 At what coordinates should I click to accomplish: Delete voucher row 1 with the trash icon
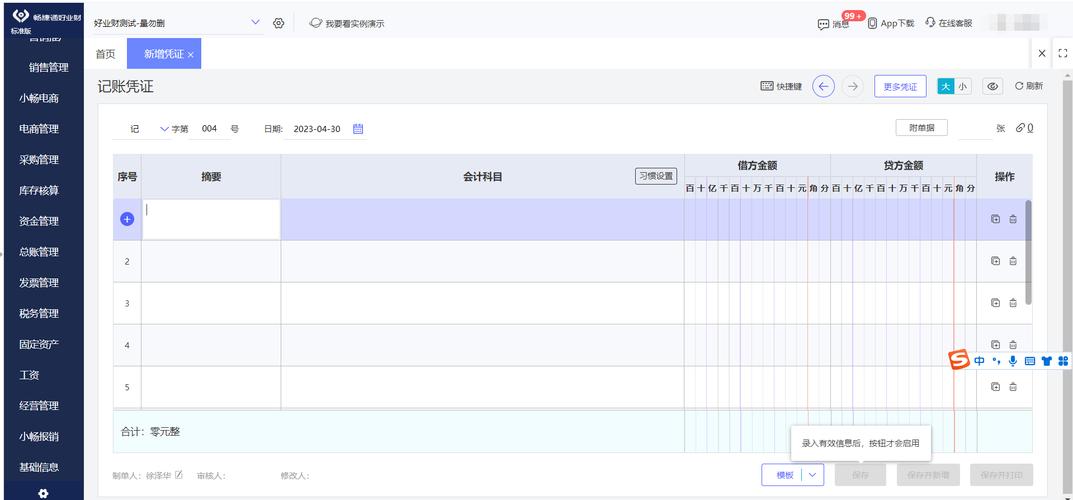click(x=1013, y=219)
